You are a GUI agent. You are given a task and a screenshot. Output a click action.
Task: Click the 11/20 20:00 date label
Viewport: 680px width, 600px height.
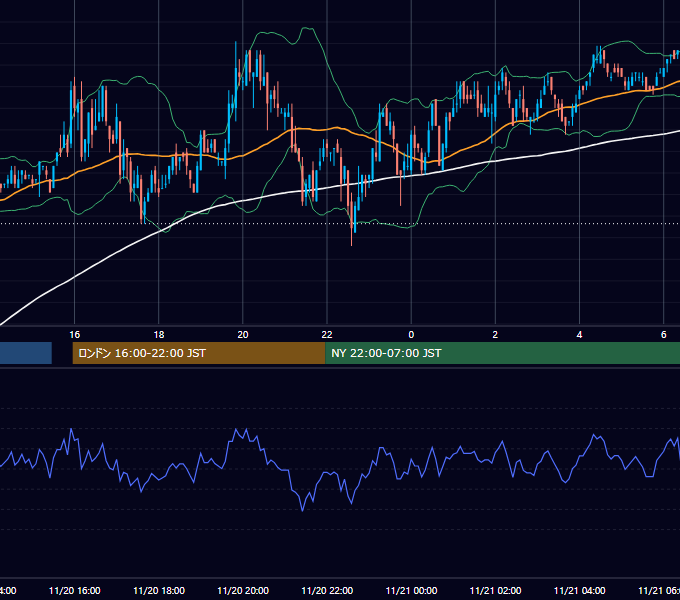tap(243, 590)
